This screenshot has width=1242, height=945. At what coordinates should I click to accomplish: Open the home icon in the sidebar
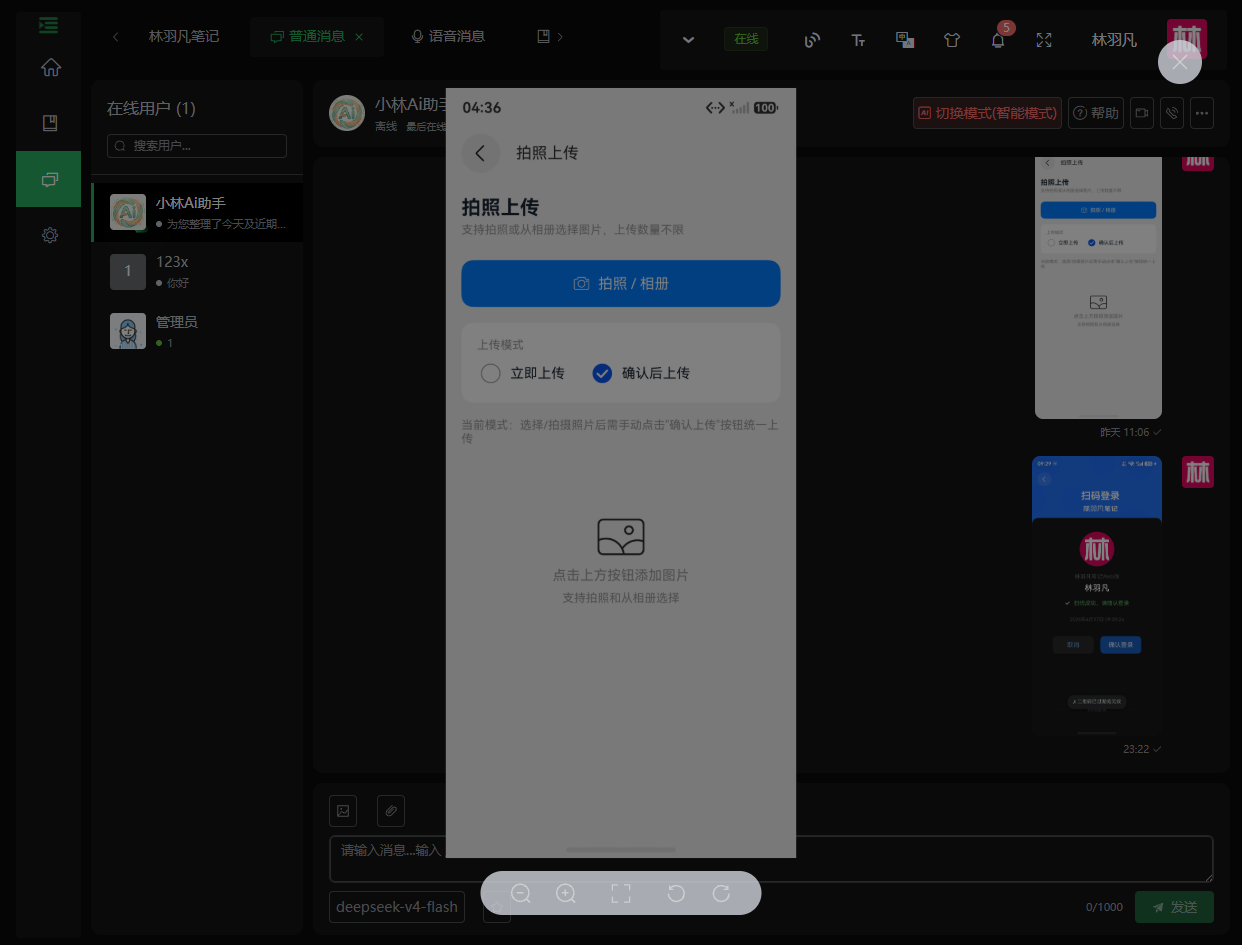coord(50,67)
